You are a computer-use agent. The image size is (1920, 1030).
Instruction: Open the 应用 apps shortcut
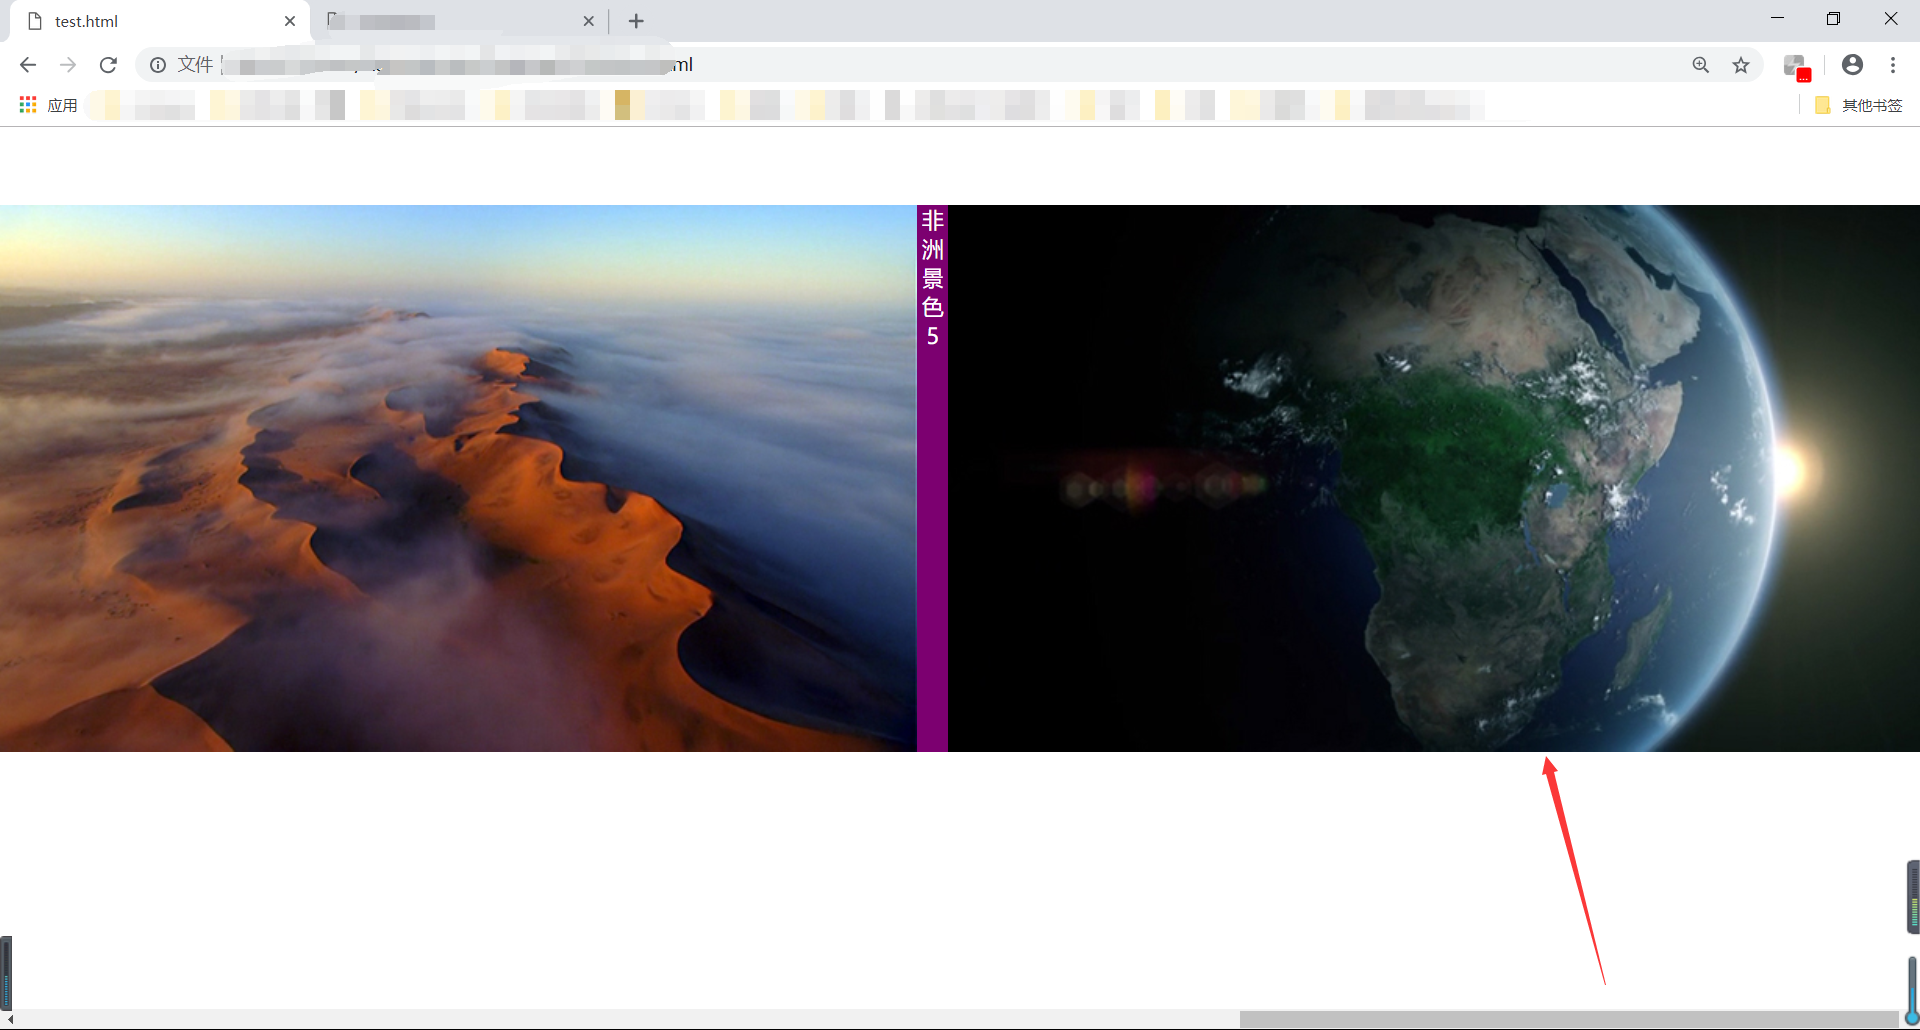tap(48, 105)
